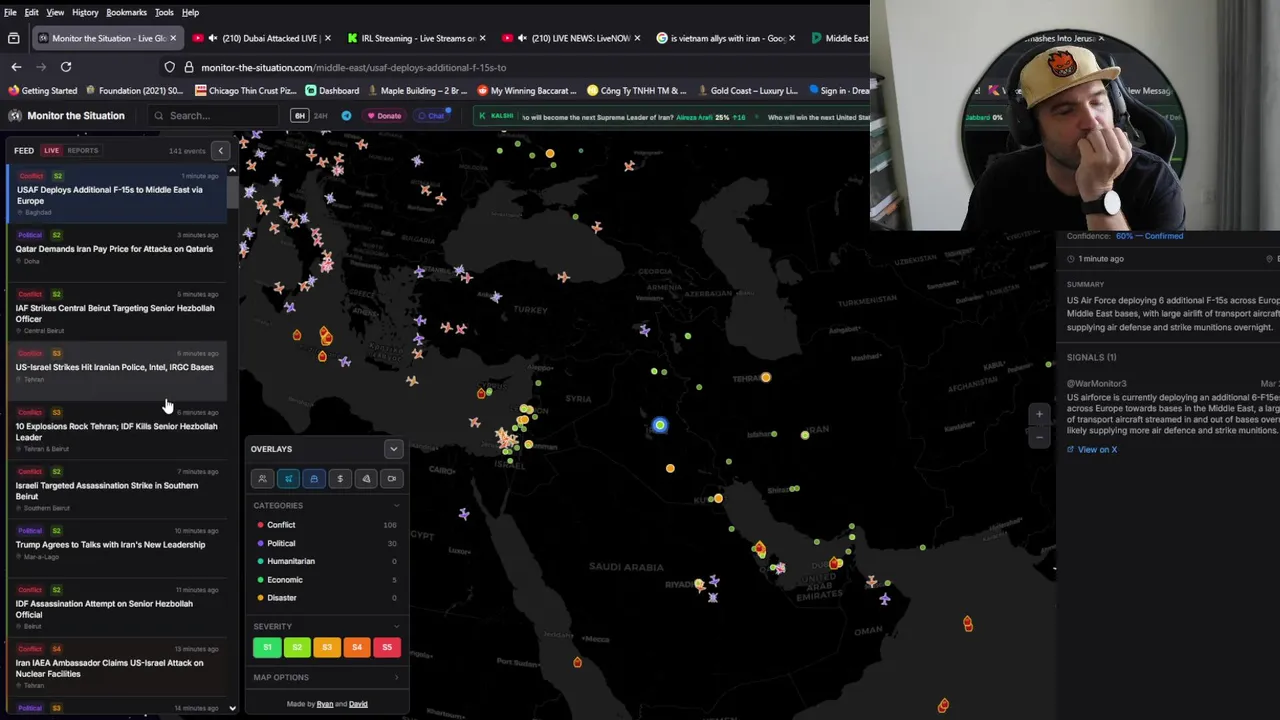This screenshot has width=1280, height=720.
Task: Open the History menu
Action: 85,12
